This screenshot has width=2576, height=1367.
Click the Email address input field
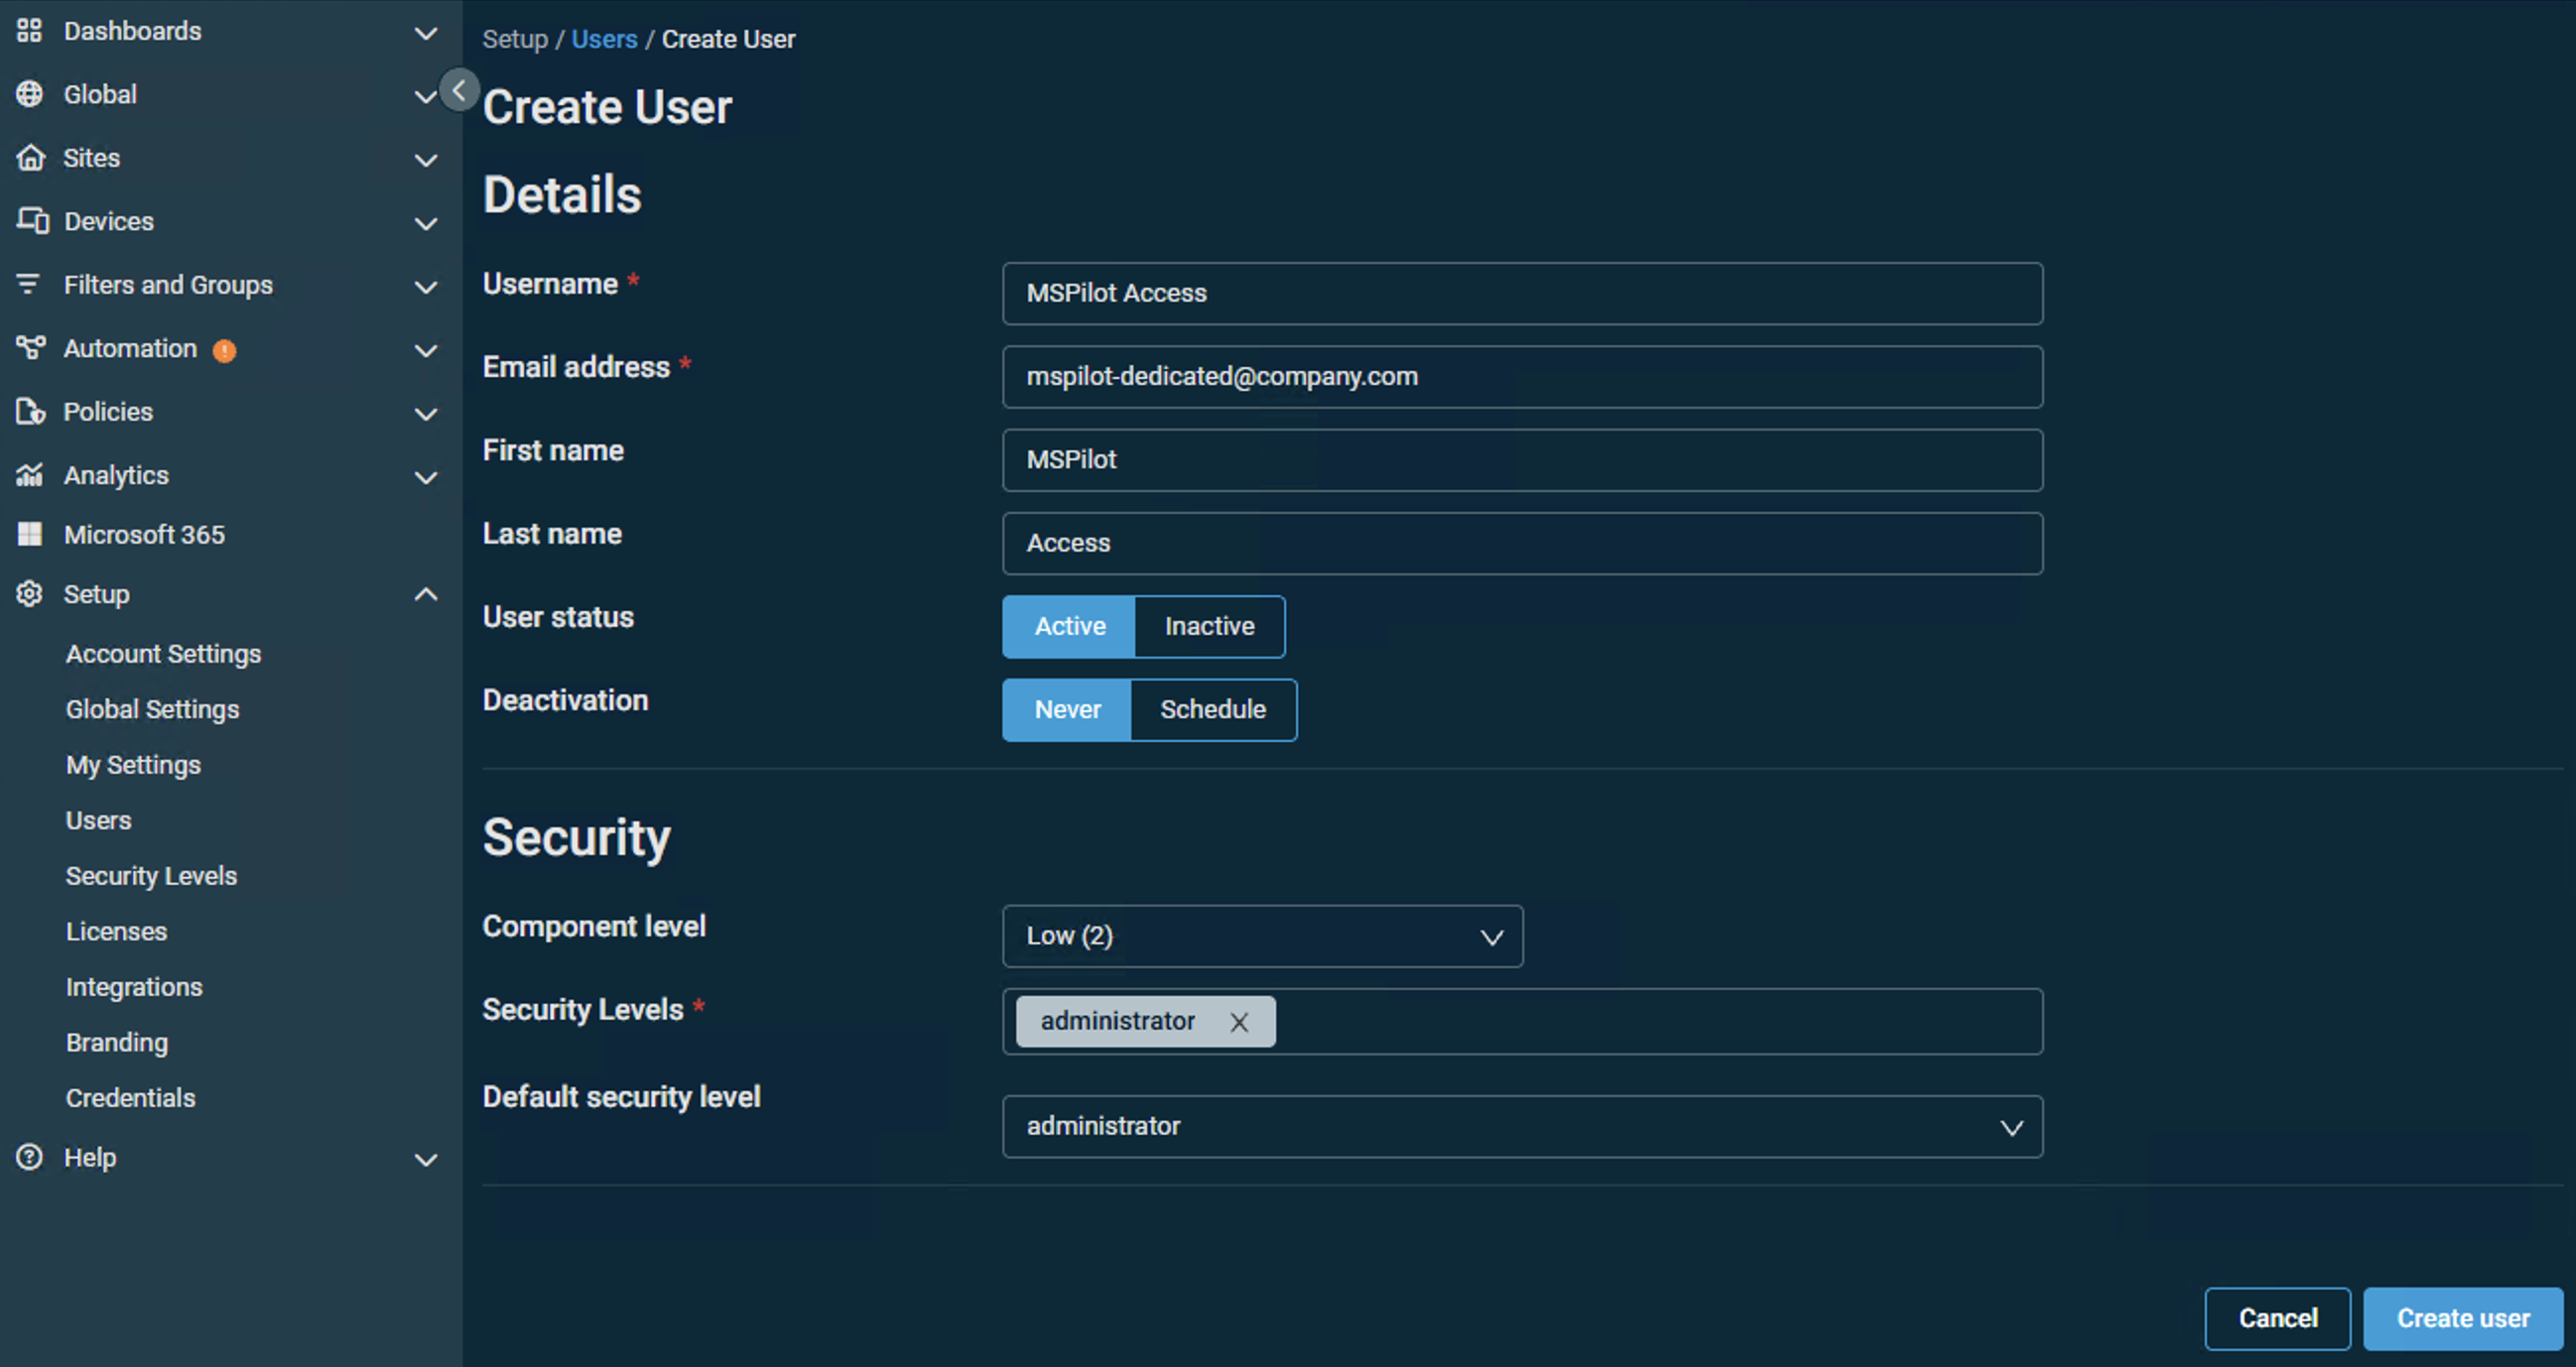[1522, 377]
